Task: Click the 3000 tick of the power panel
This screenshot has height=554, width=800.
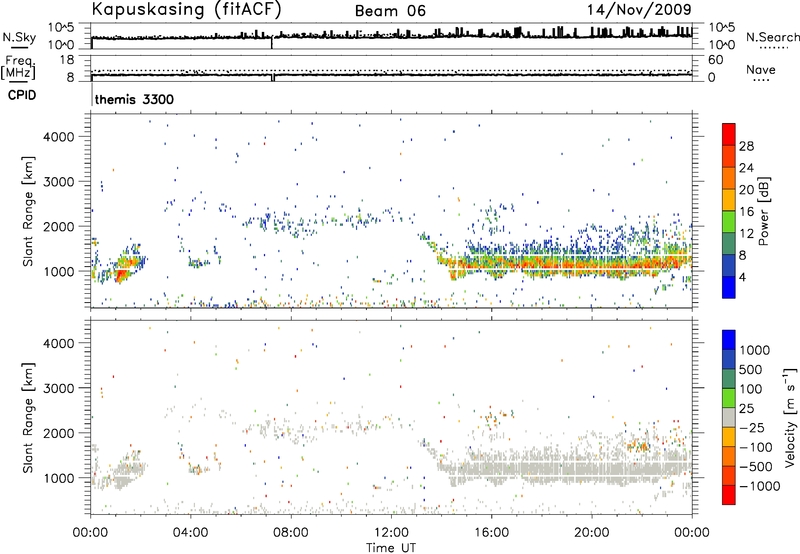Action: (x=59, y=182)
